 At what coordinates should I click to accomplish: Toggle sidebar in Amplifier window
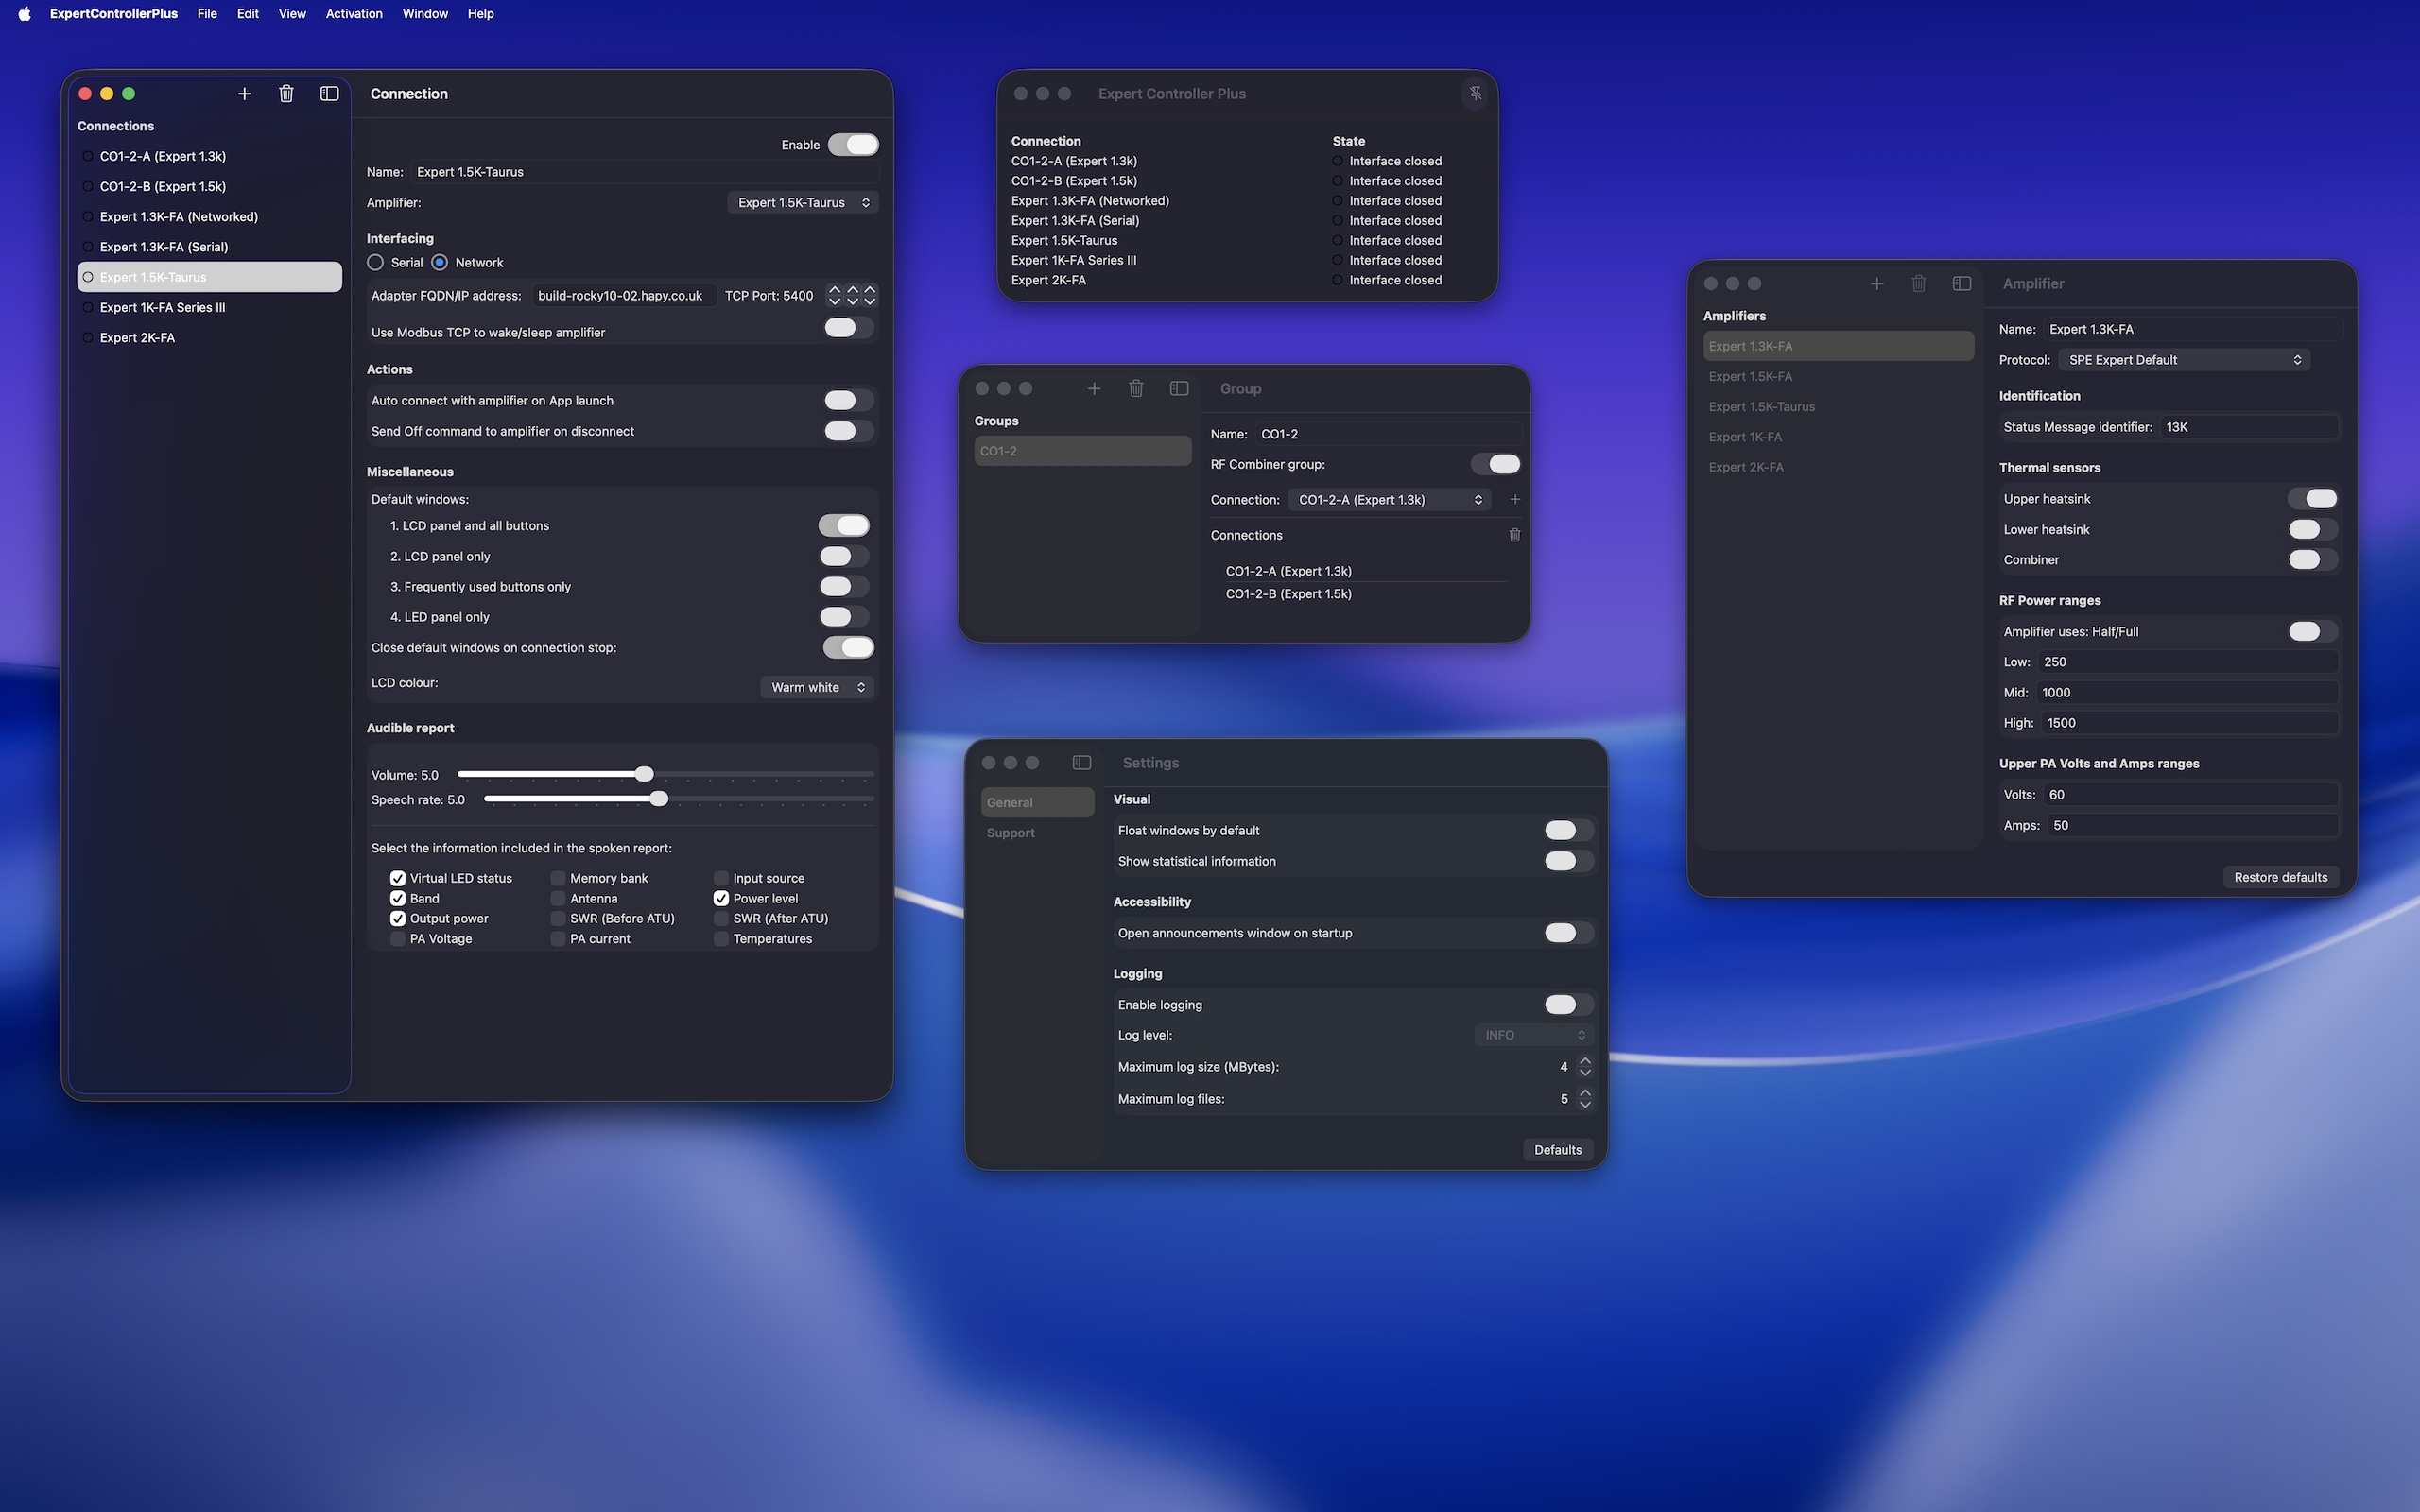click(x=1962, y=283)
